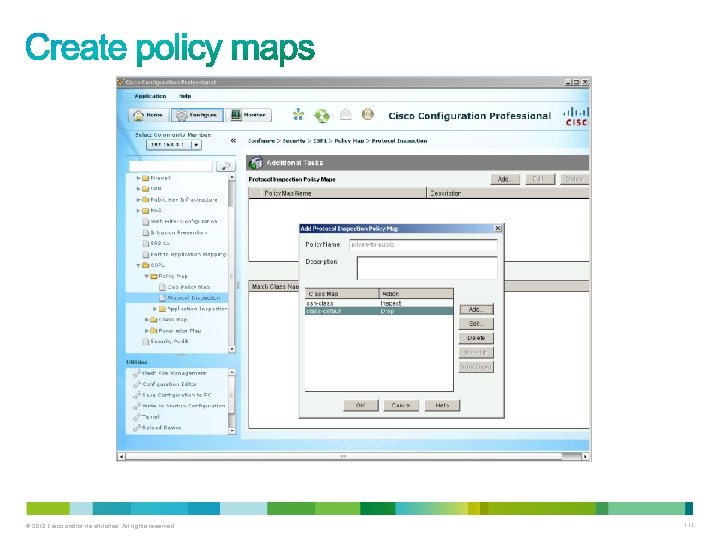Image resolution: width=720 pixels, height=540 pixels.
Task: Open the Help menu
Action: tap(185, 96)
